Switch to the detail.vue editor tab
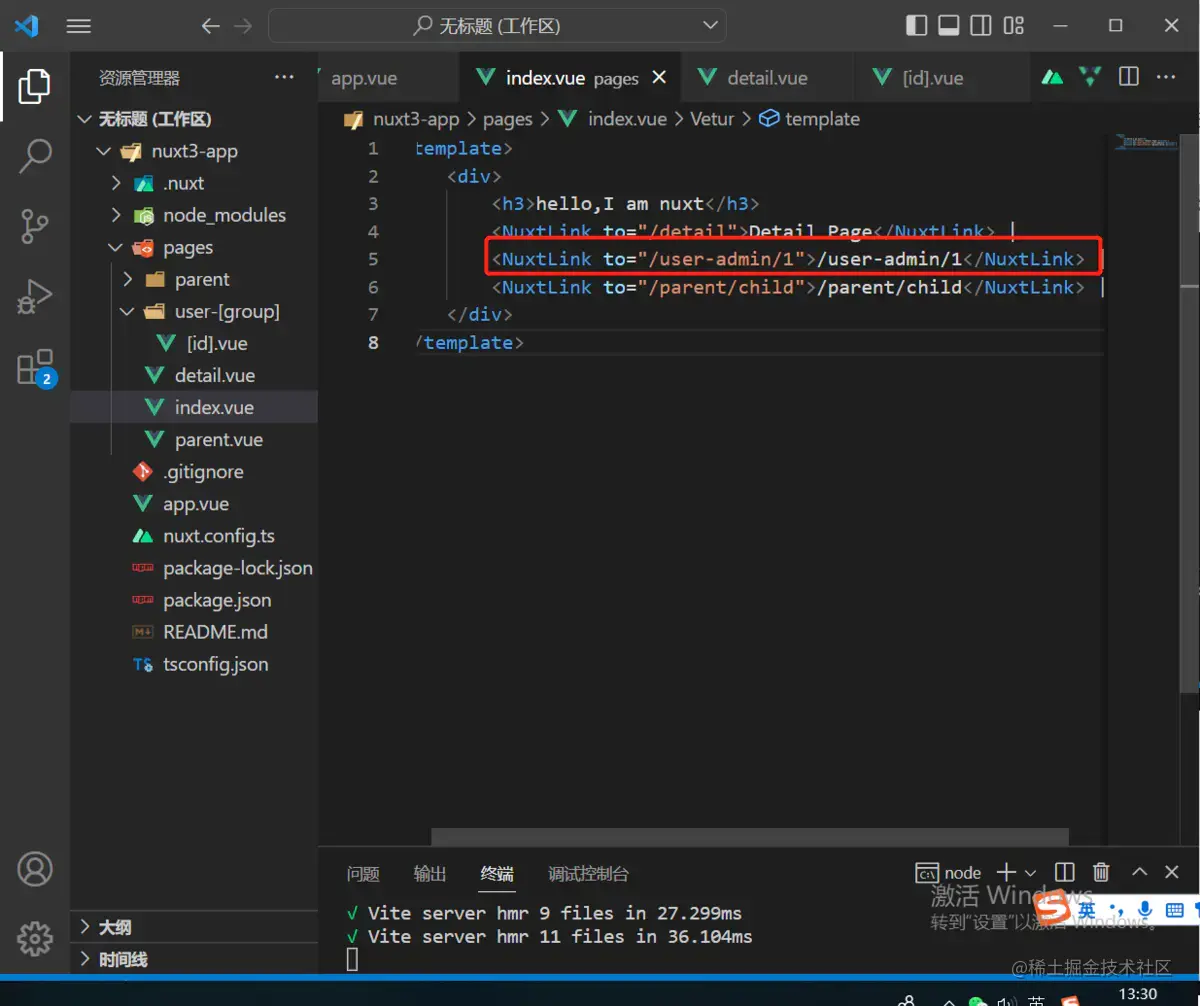This screenshot has width=1200, height=1006. 767,78
